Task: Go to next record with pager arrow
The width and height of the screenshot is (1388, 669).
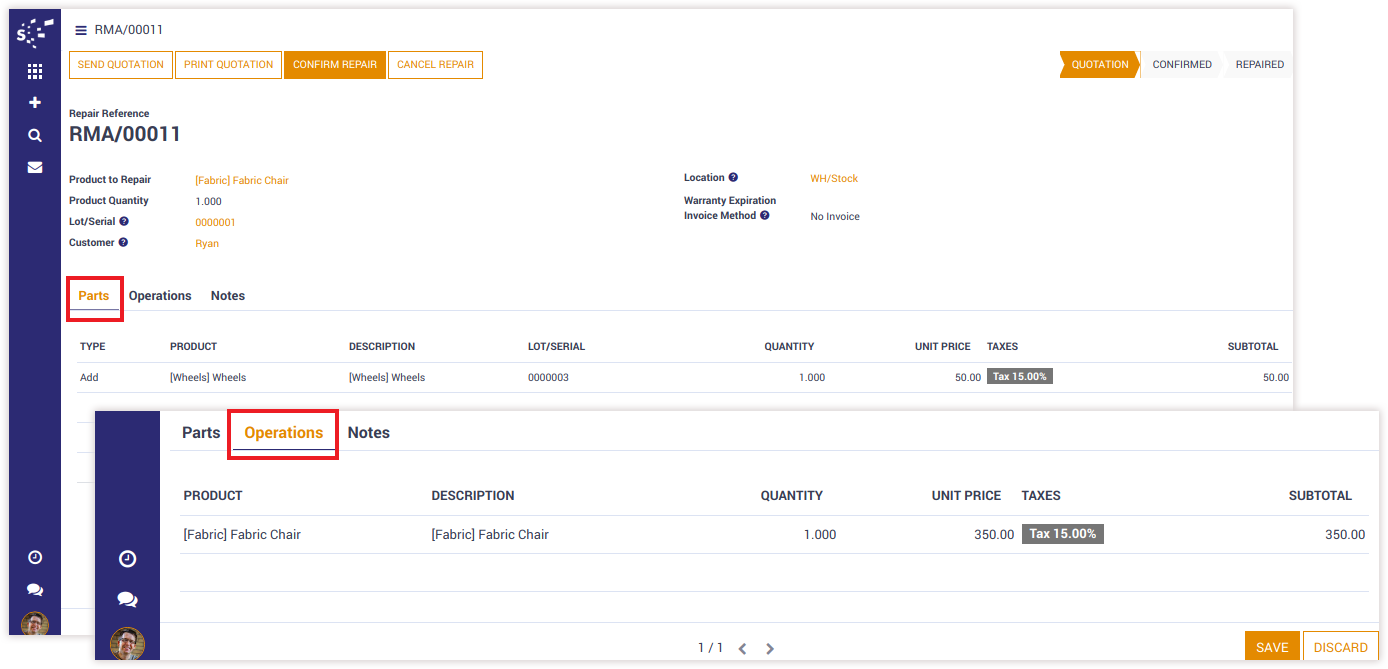Action: click(769, 648)
